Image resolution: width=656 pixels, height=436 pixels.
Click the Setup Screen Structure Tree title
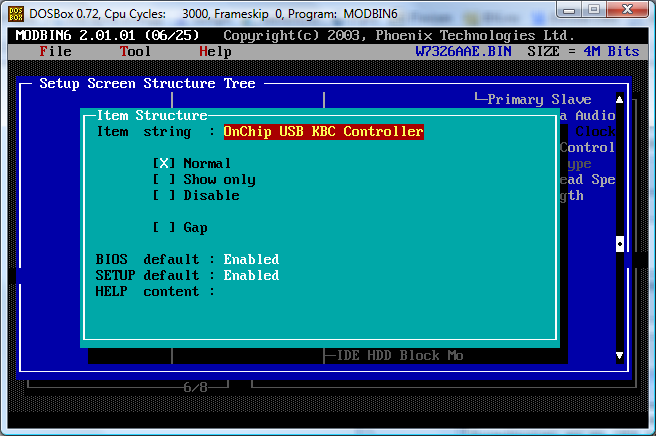147,83
